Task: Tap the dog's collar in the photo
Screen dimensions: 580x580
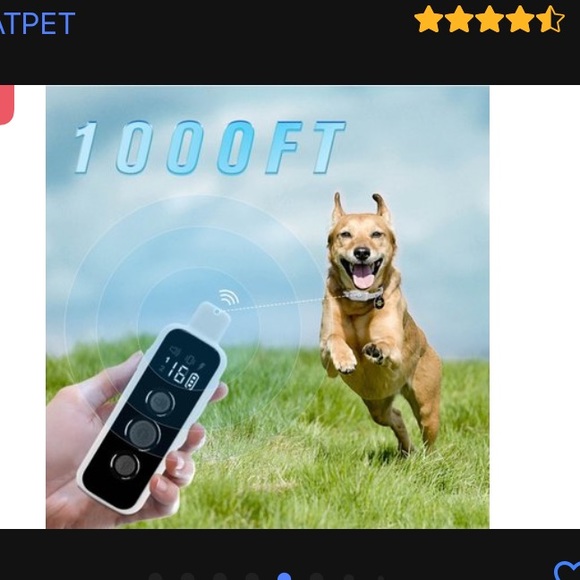Action: (x=364, y=296)
